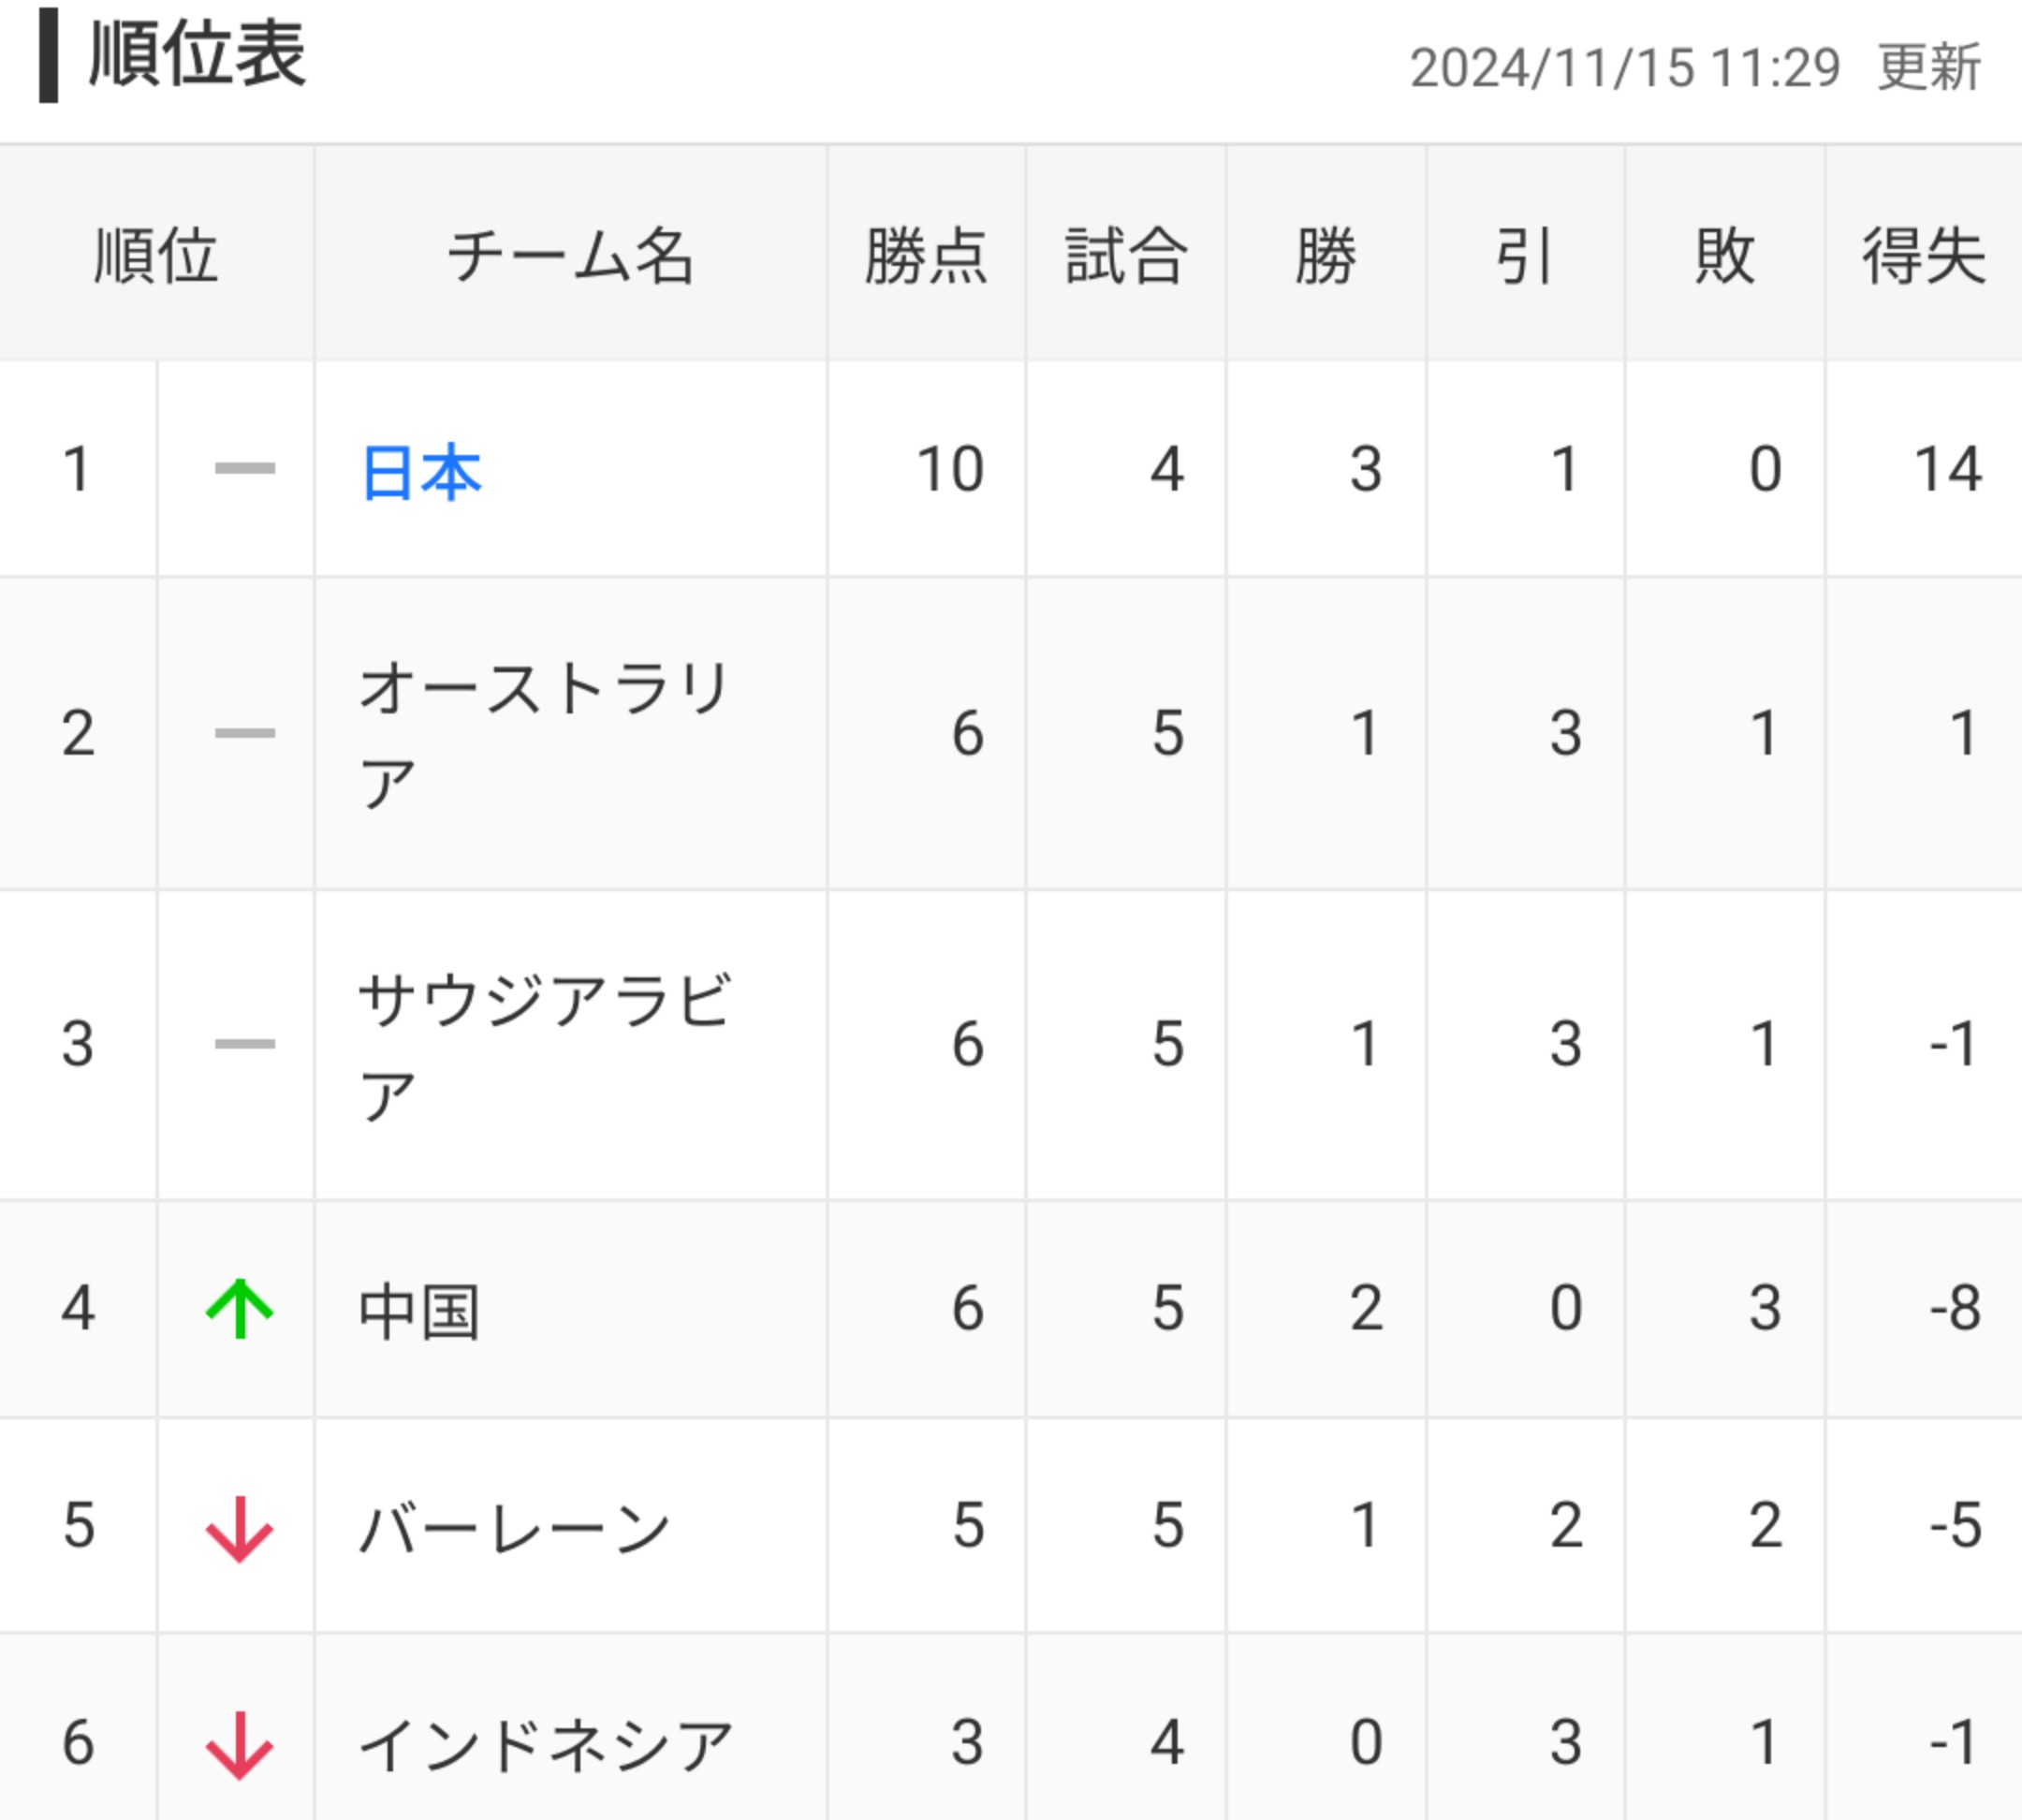Screen dimensions: 2022x1820
Task: Click the チーム名 column header
Action: [570, 256]
